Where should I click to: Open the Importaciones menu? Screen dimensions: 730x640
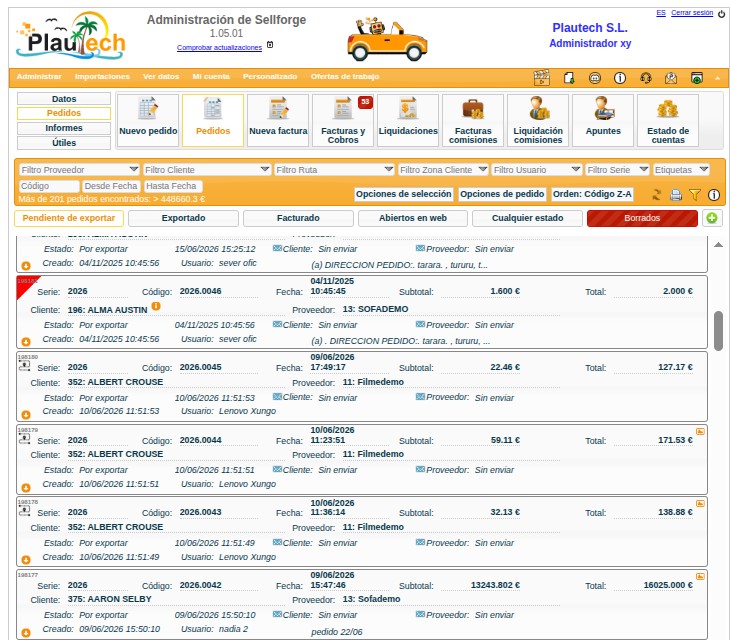click(102, 76)
